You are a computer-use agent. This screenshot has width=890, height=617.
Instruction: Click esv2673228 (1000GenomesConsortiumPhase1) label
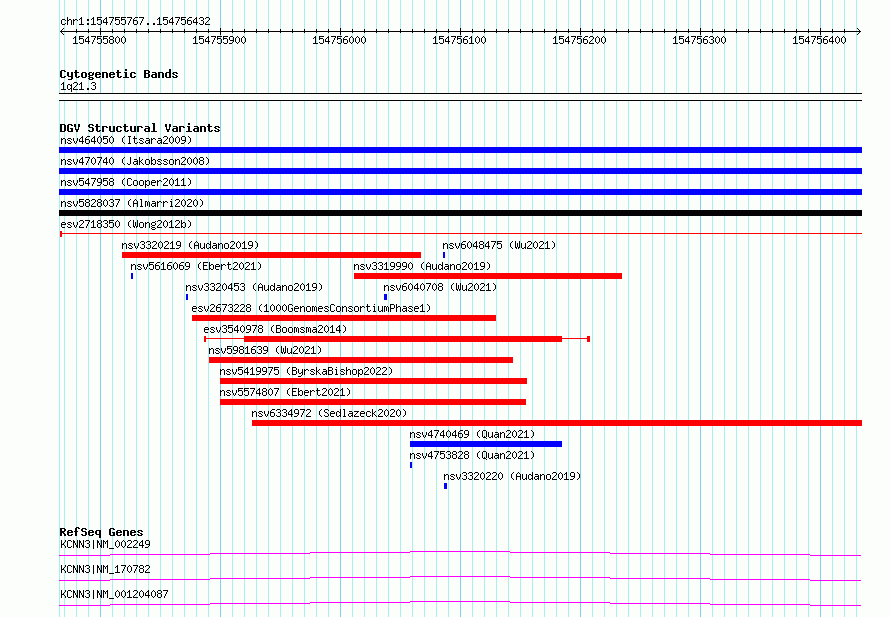coord(311,308)
